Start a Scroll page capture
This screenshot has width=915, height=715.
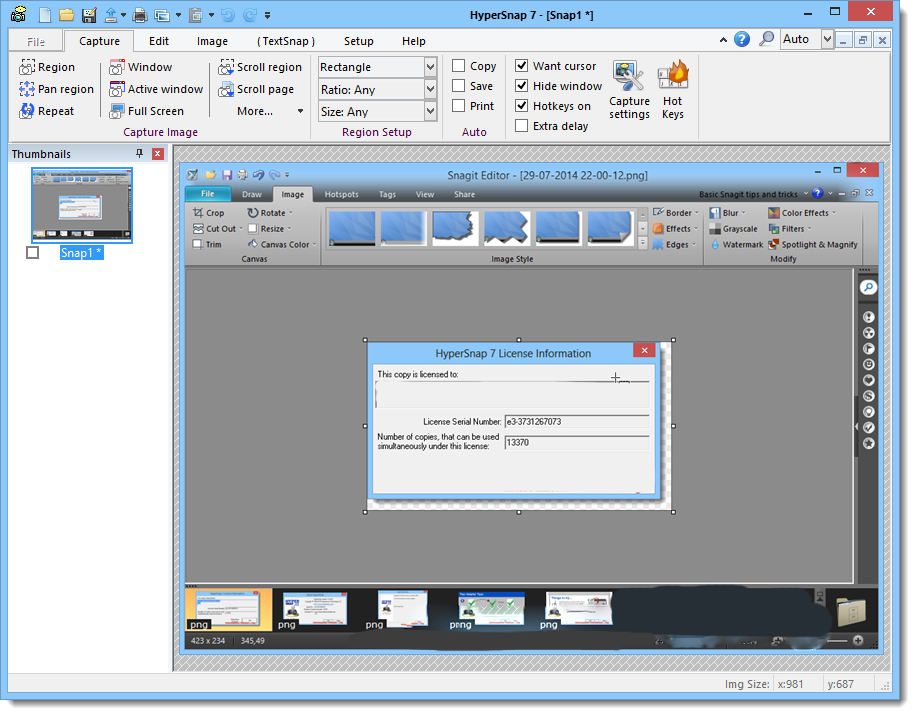(256, 89)
